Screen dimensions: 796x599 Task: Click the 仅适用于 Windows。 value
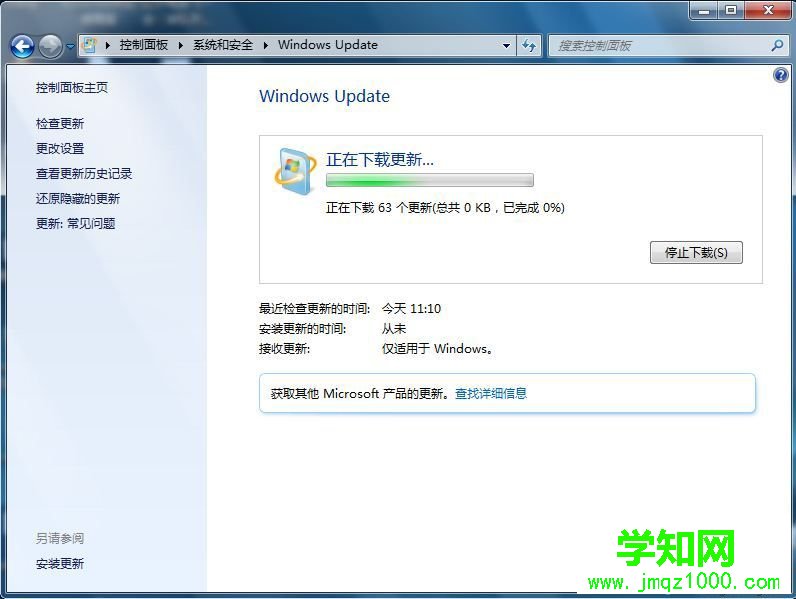tap(438, 349)
